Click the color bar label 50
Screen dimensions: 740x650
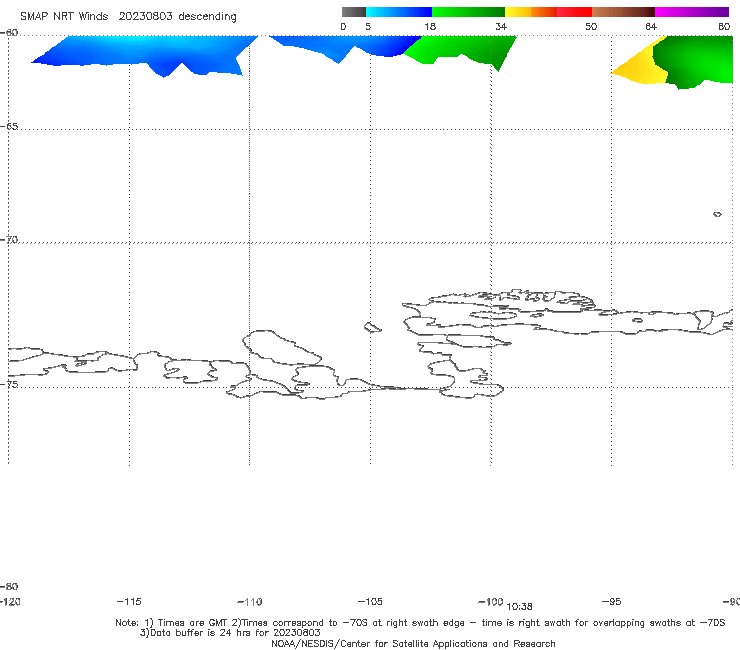pos(591,27)
